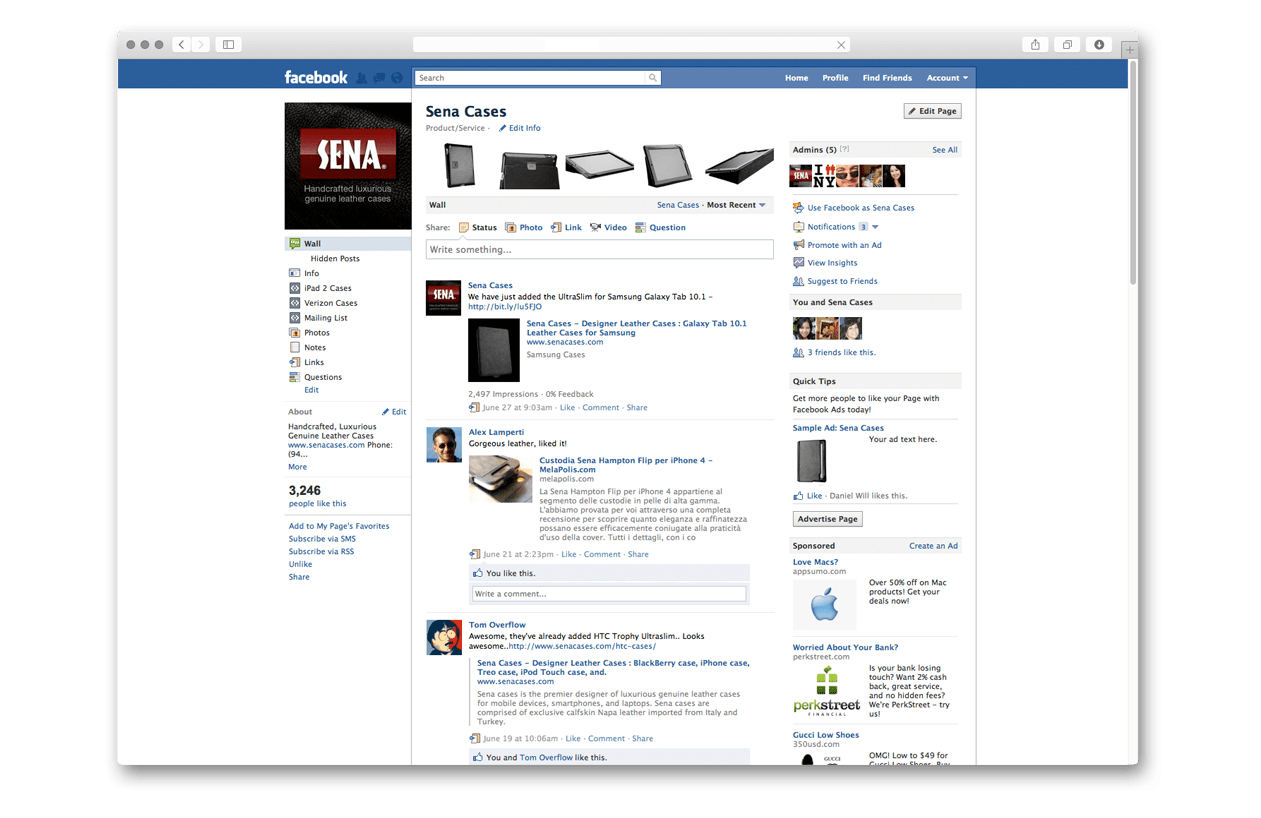Click Alex Lamperti profile picture
The image size is (1261, 818).
[x=444, y=445]
